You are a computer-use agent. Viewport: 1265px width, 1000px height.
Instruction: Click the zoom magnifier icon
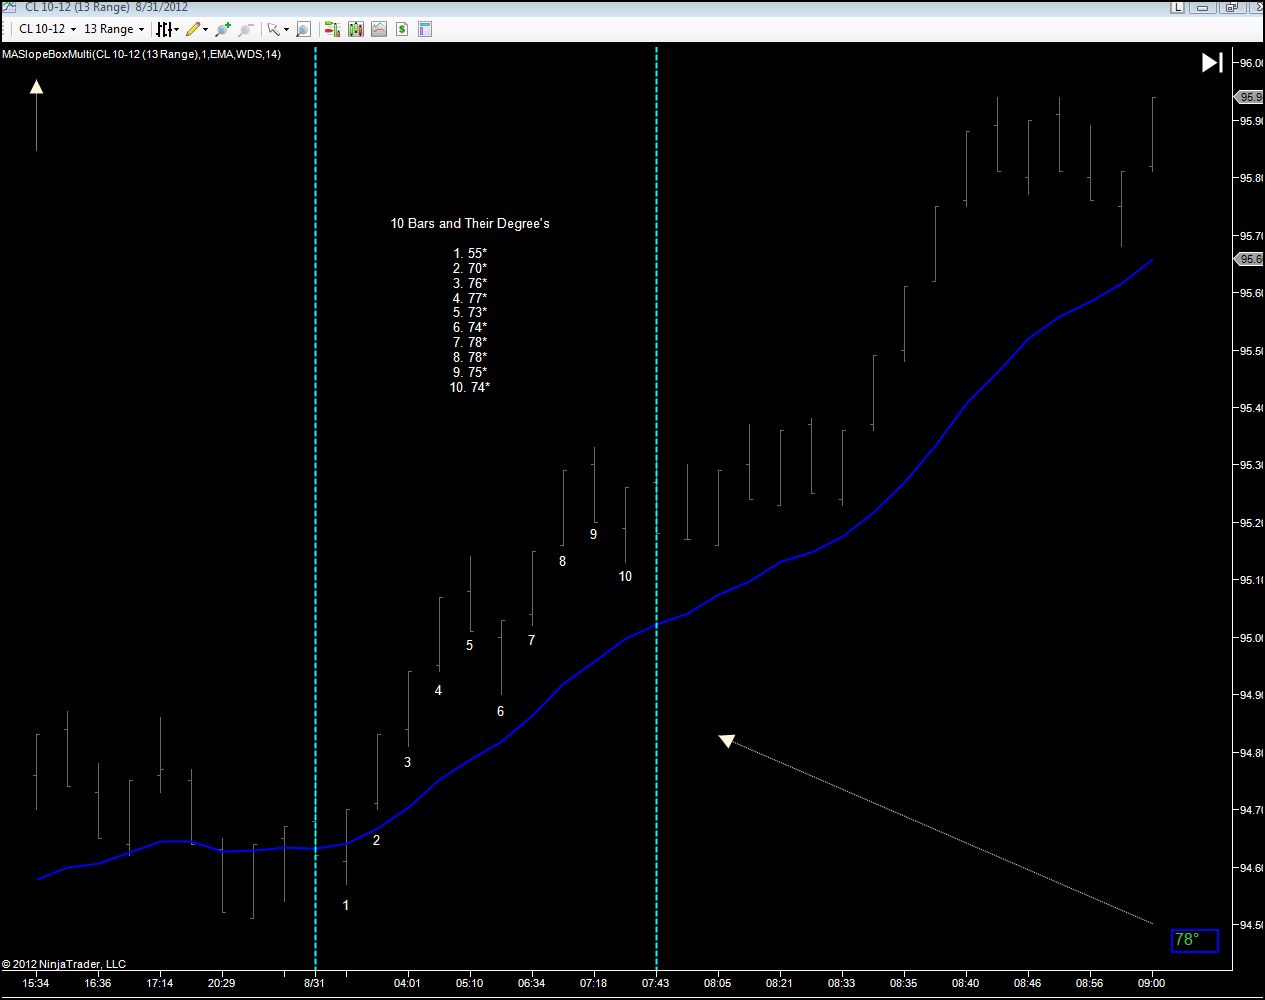(x=303, y=29)
